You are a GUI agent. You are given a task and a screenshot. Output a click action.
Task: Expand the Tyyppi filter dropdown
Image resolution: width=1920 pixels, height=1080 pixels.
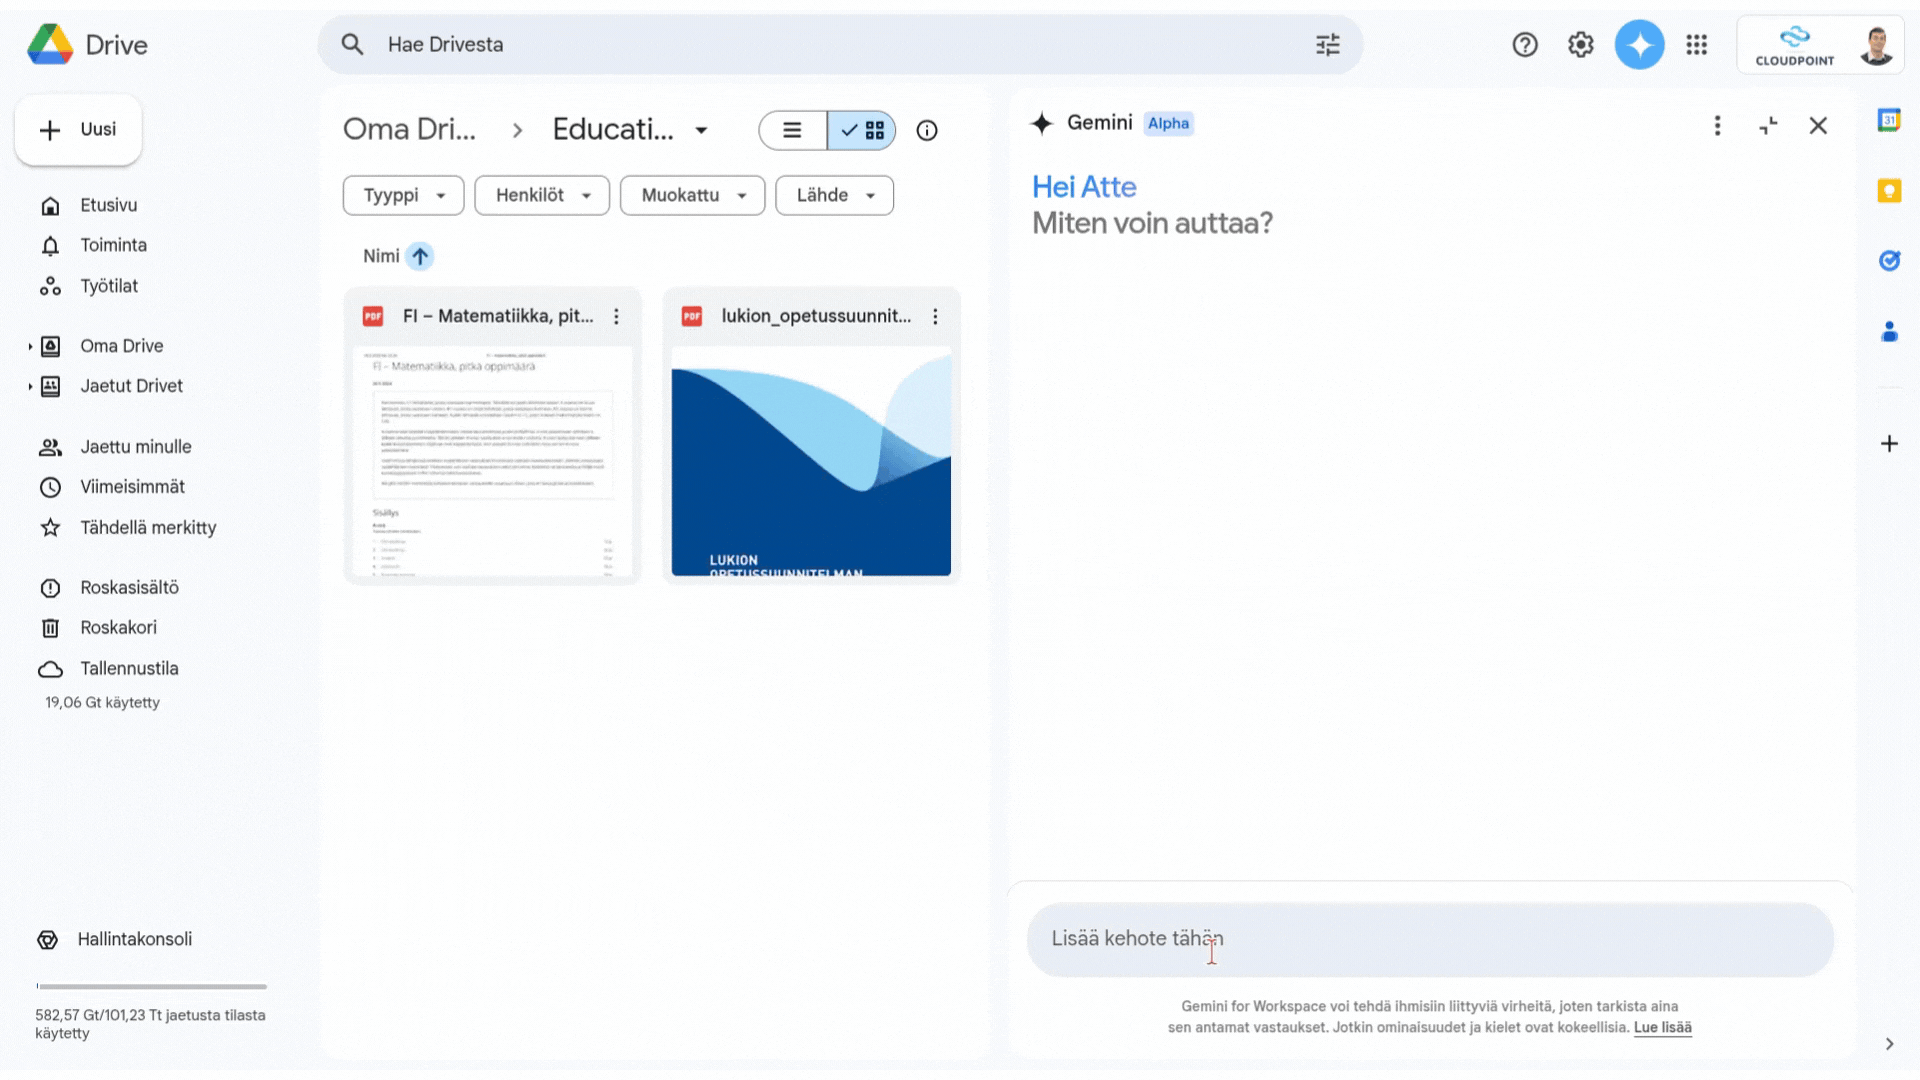[x=404, y=195]
